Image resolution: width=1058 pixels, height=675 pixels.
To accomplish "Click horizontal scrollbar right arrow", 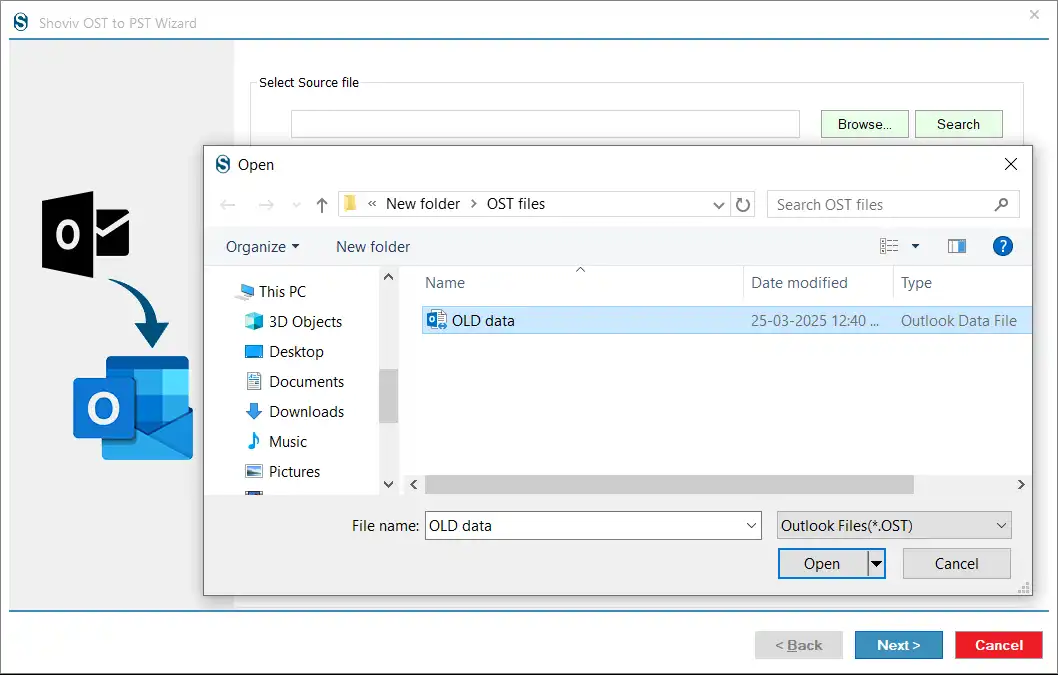I will tap(1021, 485).
